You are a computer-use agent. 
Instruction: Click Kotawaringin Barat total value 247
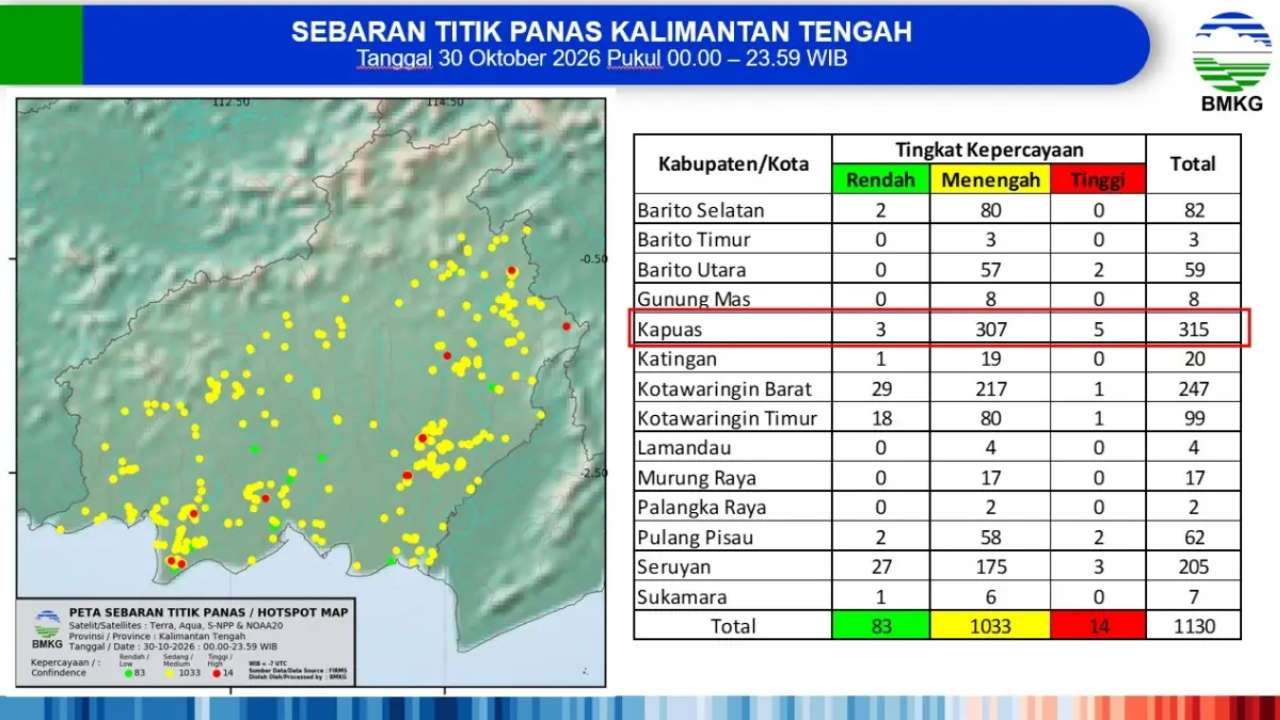pos(1193,389)
